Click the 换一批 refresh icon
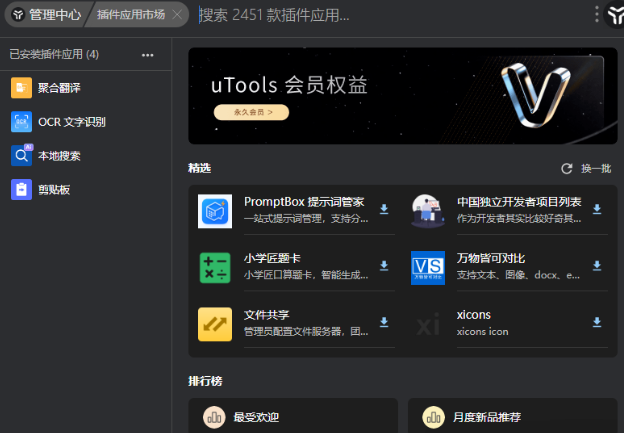This screenshot has width=624, height=433. pos(567,169)
